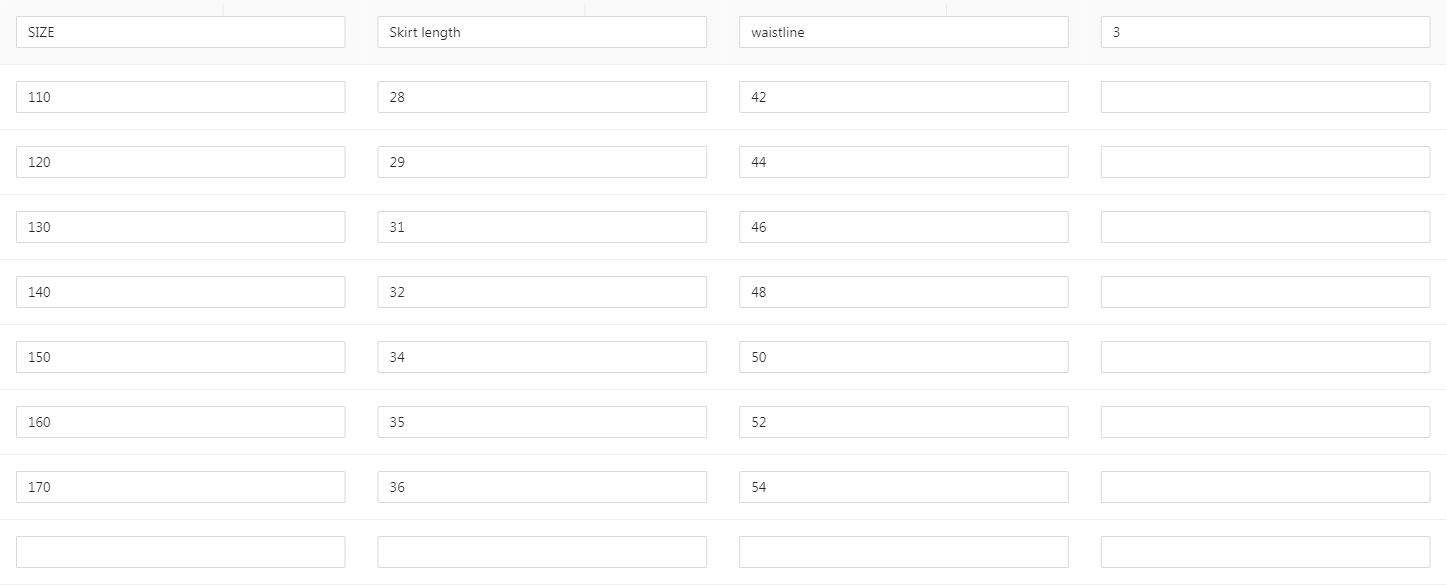
Task: Click the size field showing 110
Action: tap(181, 97)
